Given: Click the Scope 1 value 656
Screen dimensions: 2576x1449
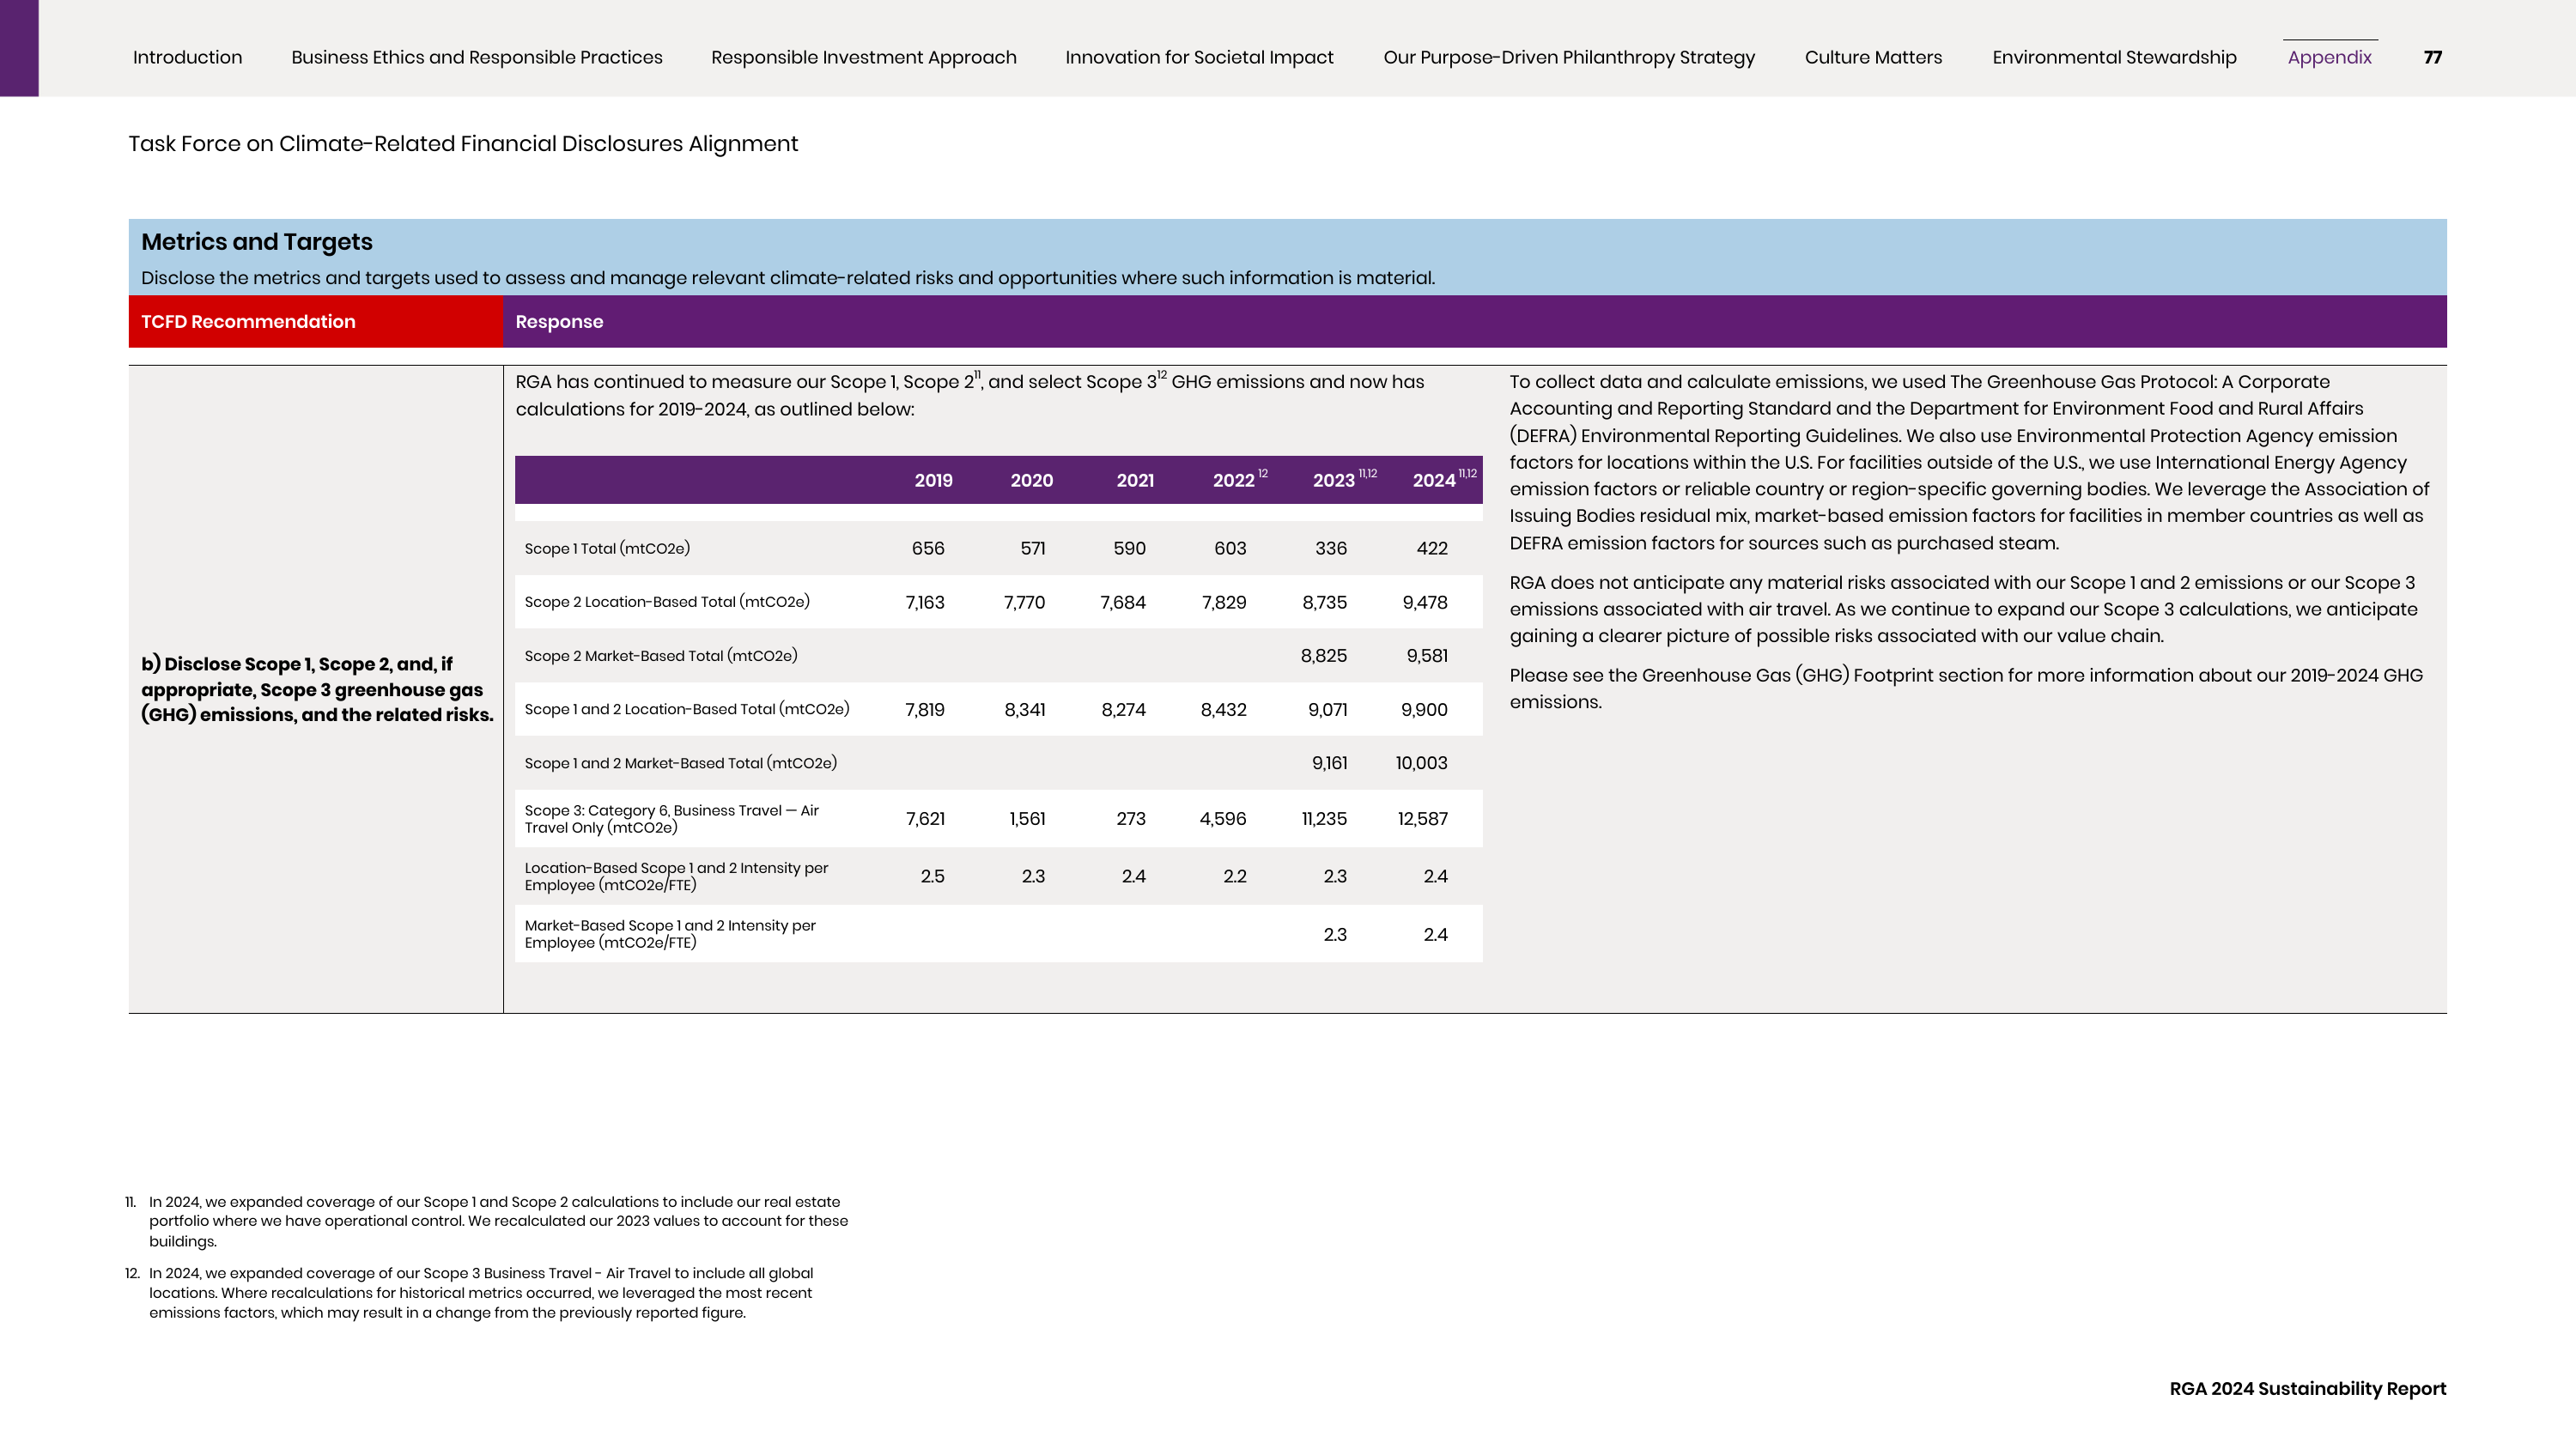Looking at the screenshot, I should (928, 548).
